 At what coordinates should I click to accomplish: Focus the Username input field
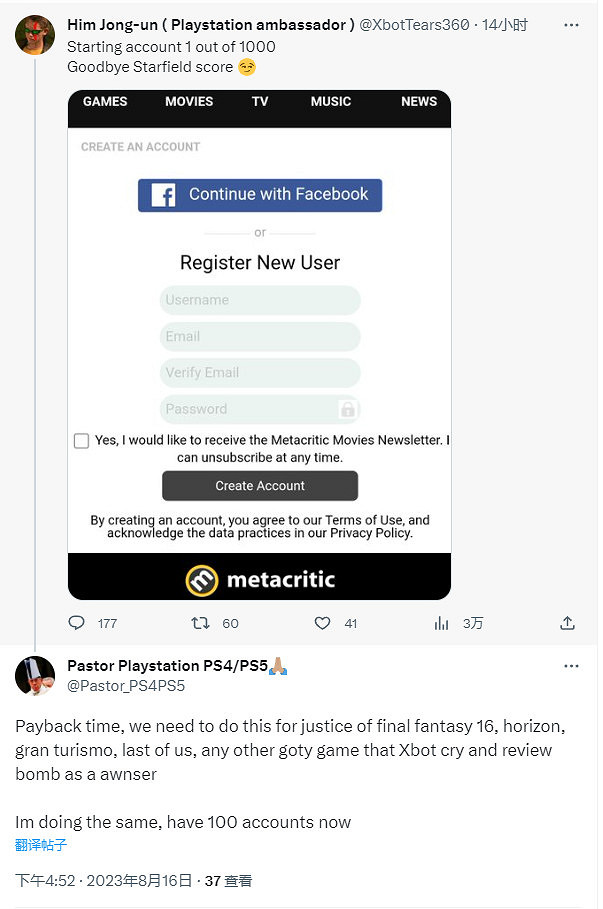[260, 300]
